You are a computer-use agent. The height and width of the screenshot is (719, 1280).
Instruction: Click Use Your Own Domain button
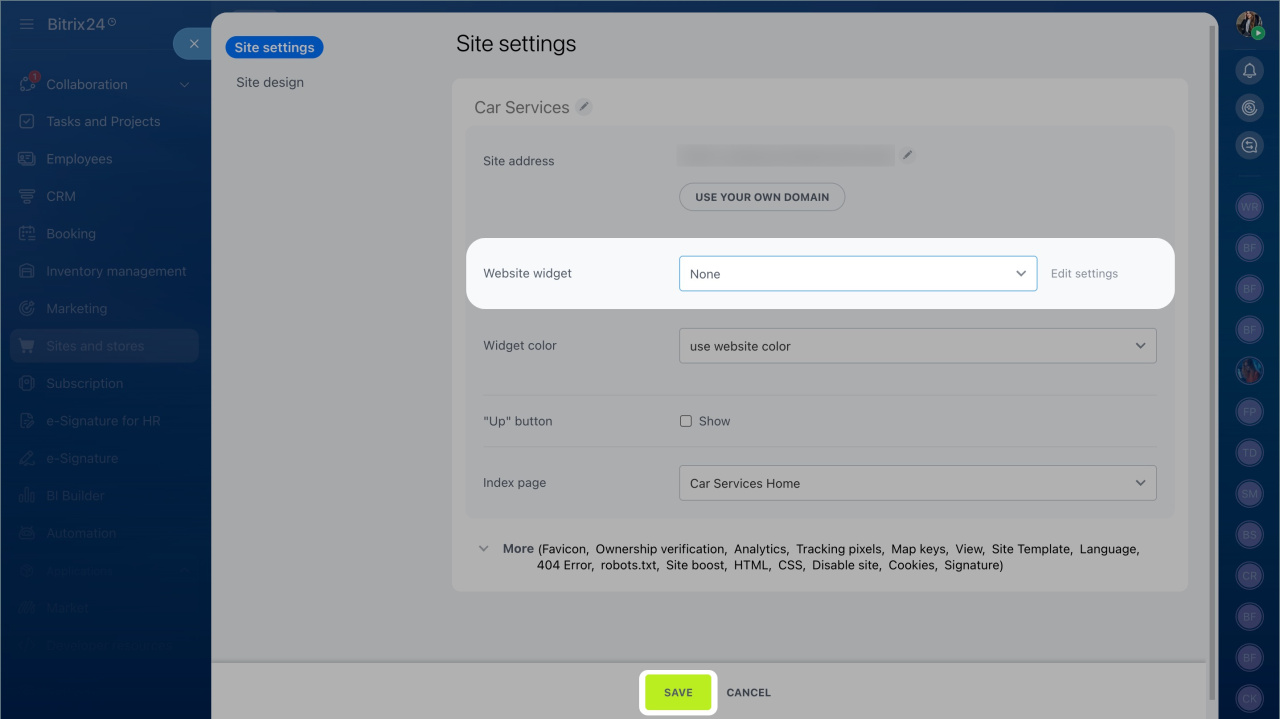point(762,197)
